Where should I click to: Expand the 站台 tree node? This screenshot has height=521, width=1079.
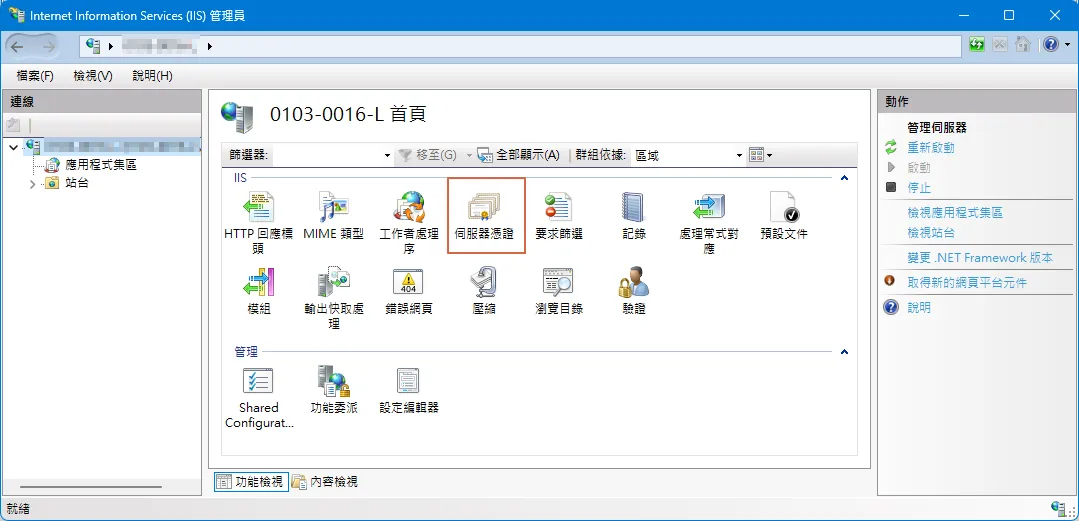[32, 184]
